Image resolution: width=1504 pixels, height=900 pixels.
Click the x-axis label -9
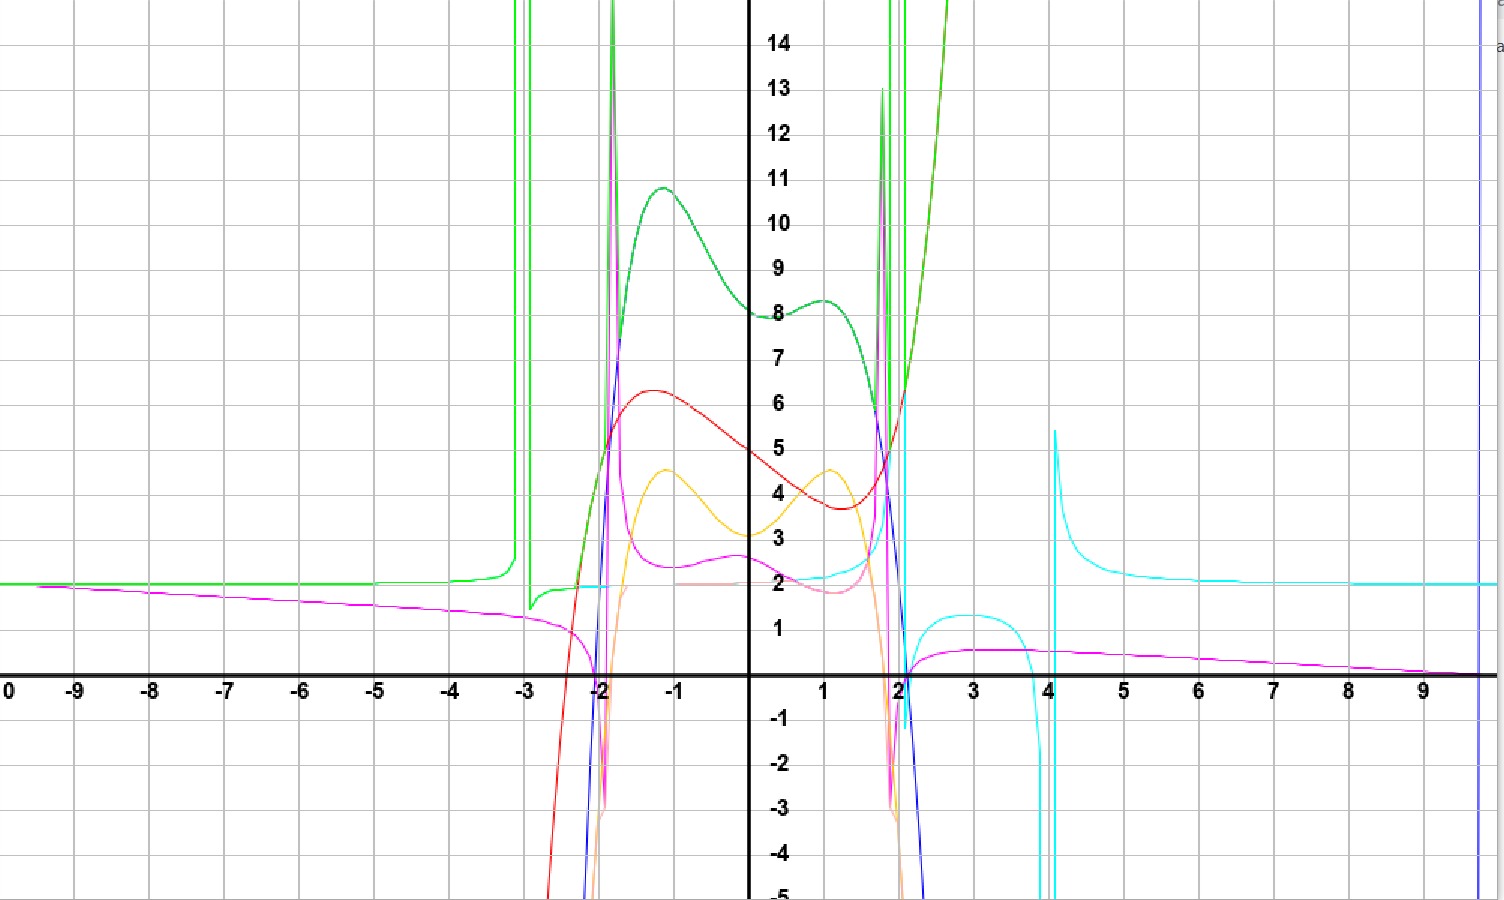pos(74,691)
